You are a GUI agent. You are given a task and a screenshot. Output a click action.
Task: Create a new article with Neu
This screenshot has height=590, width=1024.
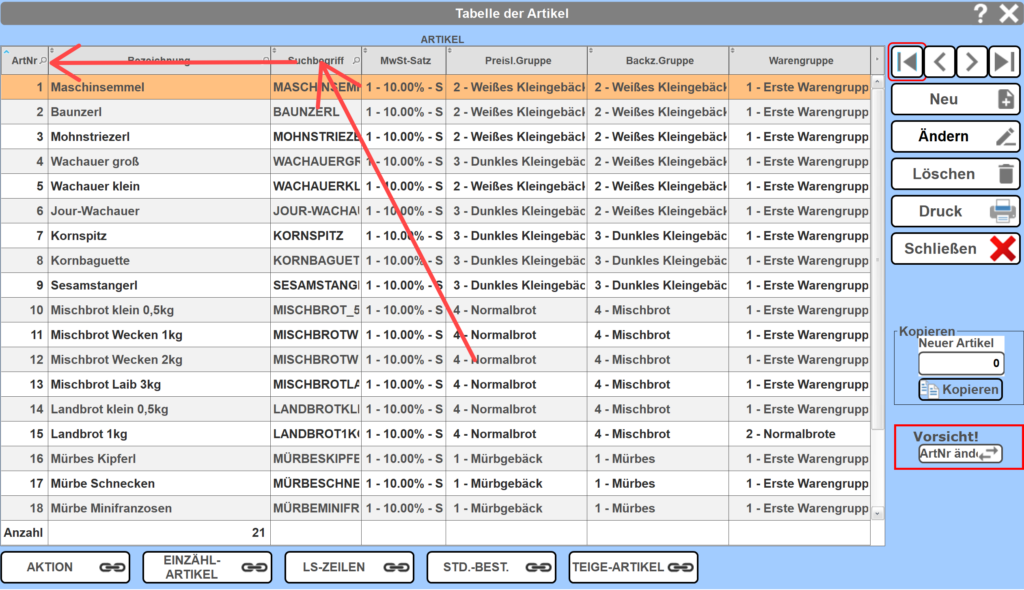tap(955, 99)
